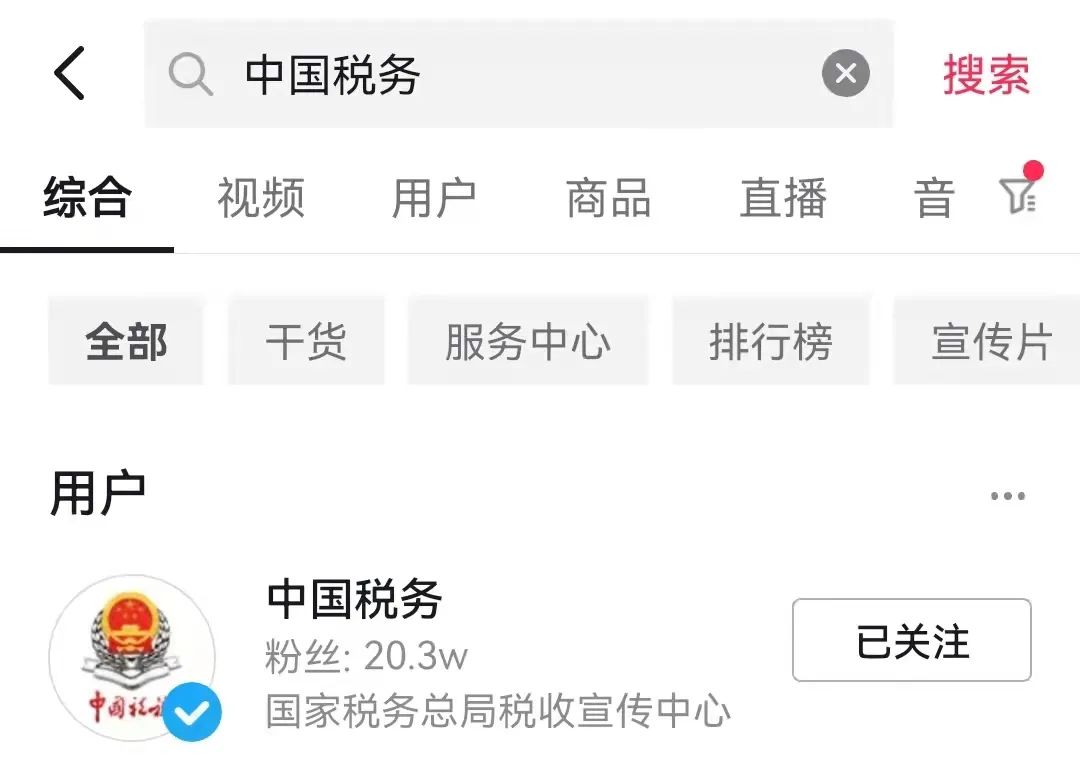Select the 直播 tab
Screen dimensions: 1080x763
[x=782, y=198]
